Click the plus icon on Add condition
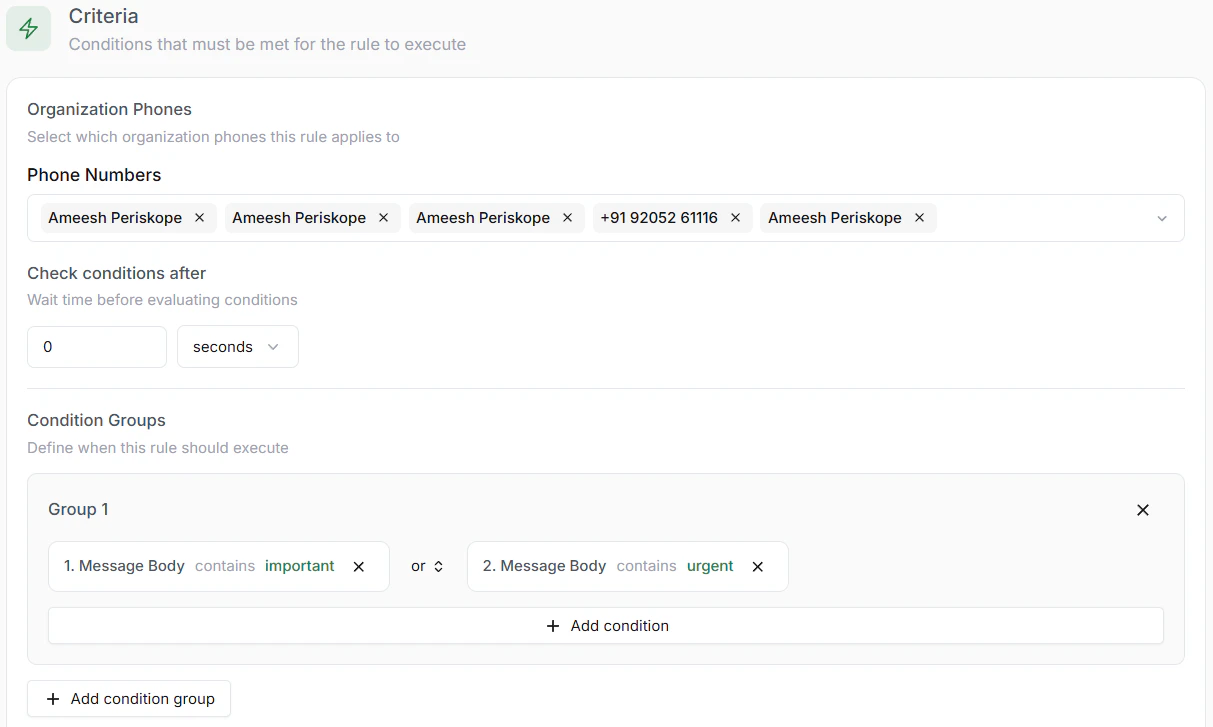1213x727 pixels. coord(553,626)
